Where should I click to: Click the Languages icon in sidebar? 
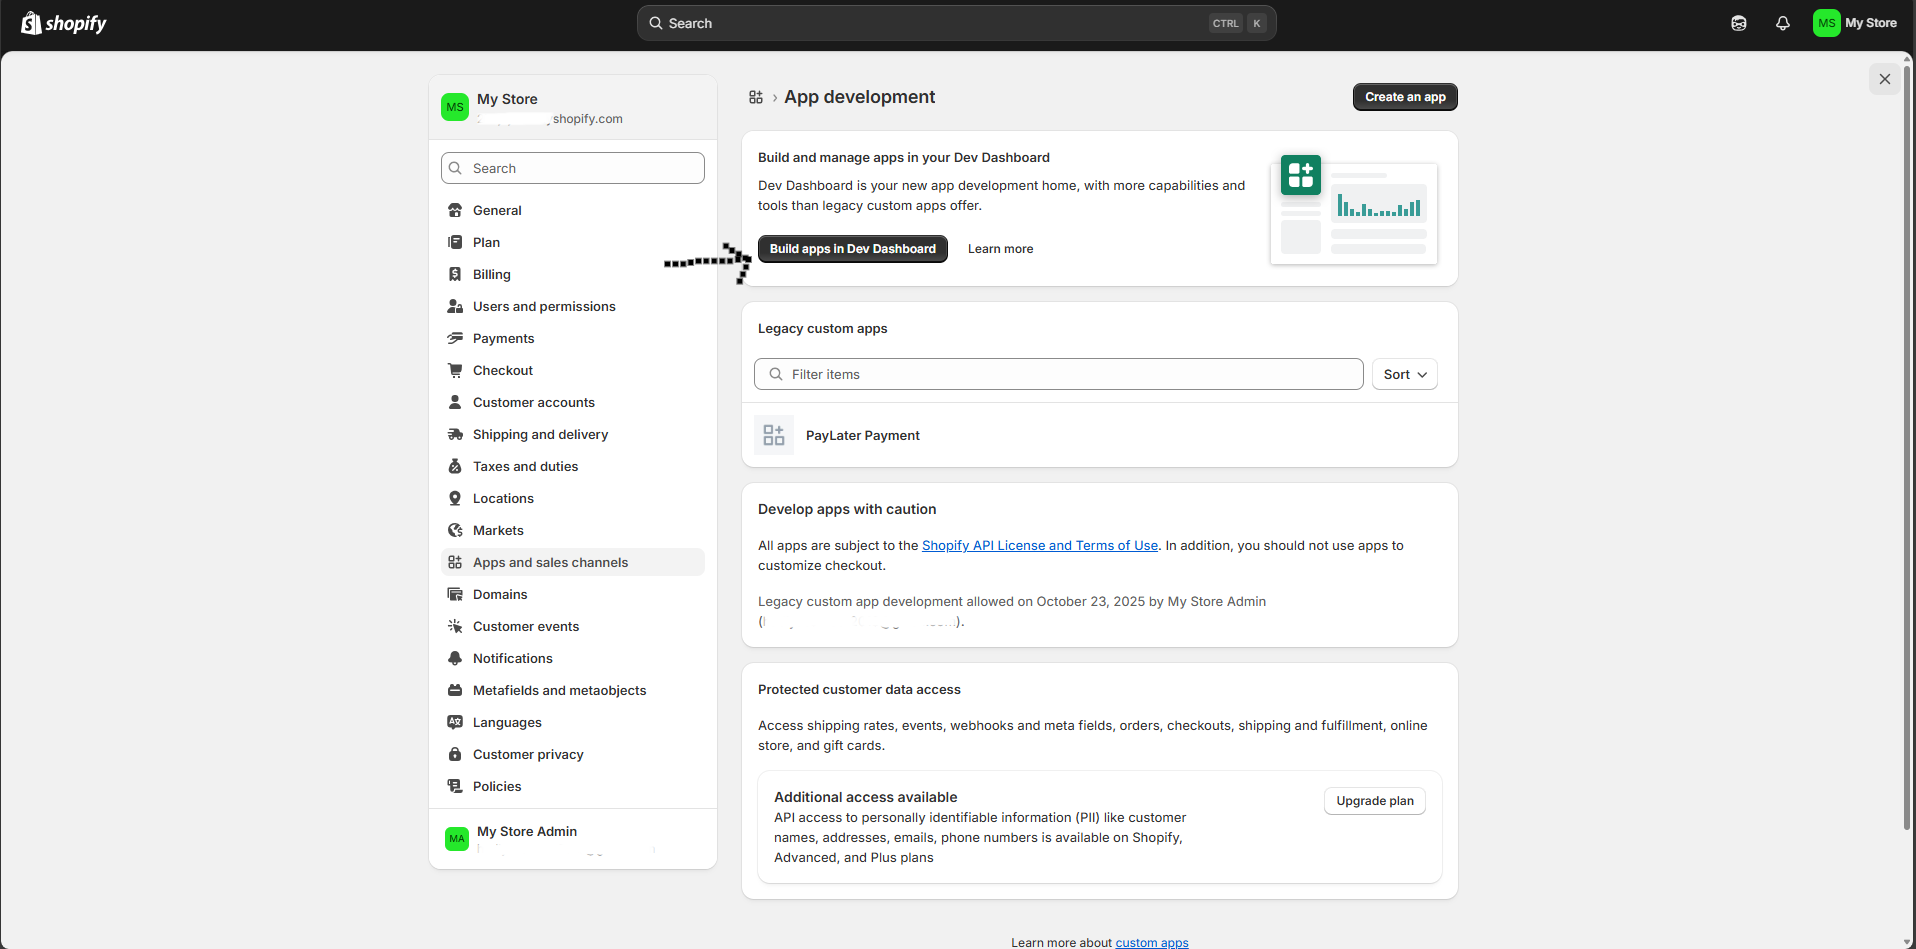point(455,722)
